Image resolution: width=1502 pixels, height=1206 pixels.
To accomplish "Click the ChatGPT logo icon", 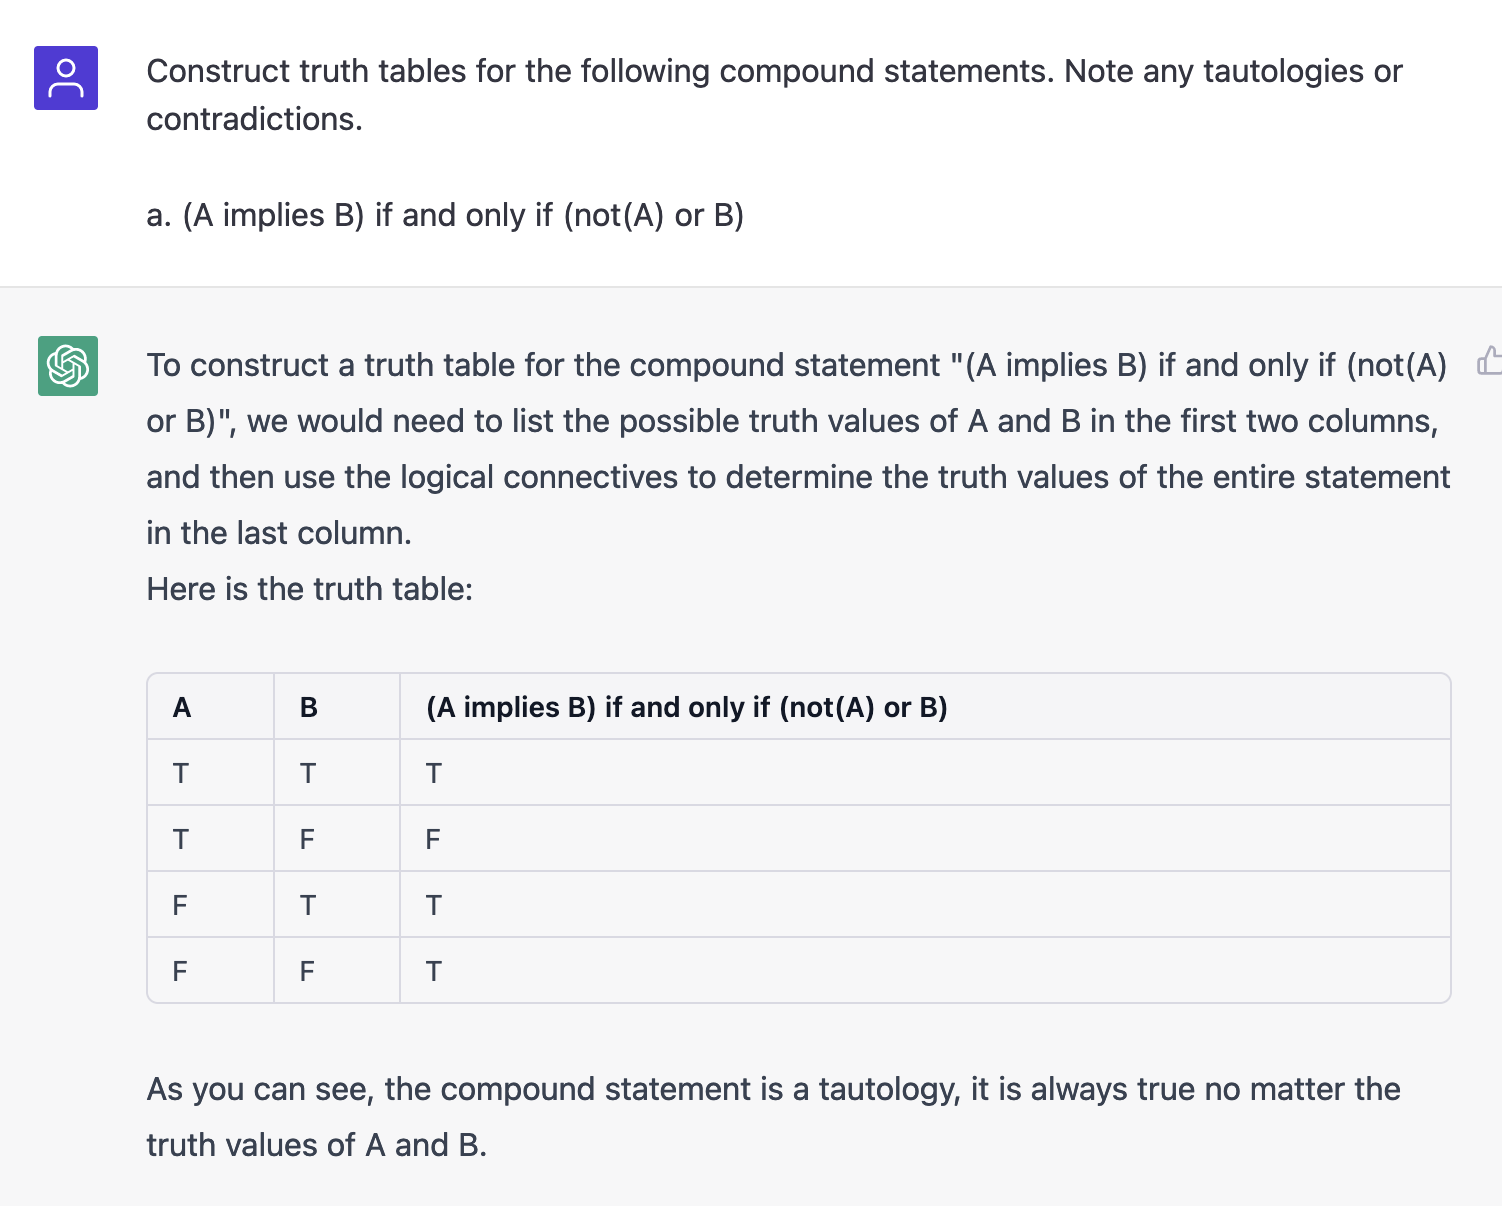I will point(68,366).
